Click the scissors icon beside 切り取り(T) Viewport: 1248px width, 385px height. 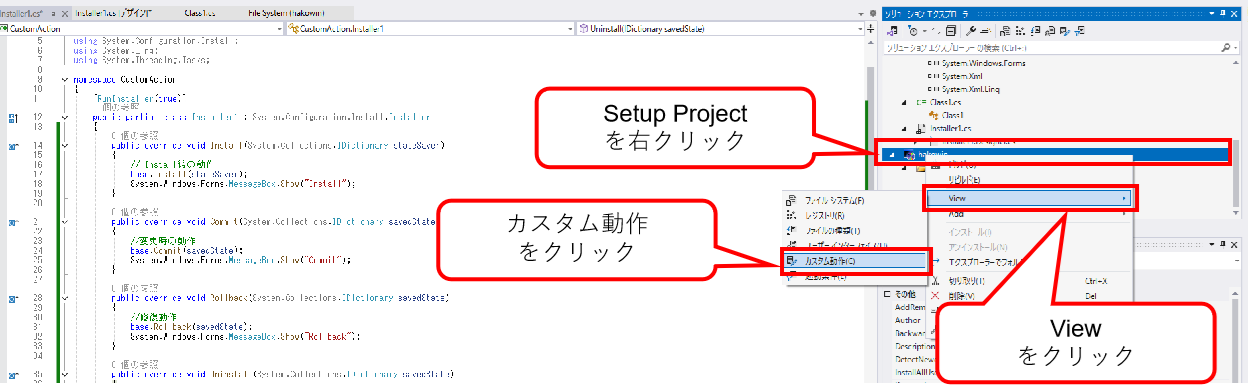tap(936, 281)
